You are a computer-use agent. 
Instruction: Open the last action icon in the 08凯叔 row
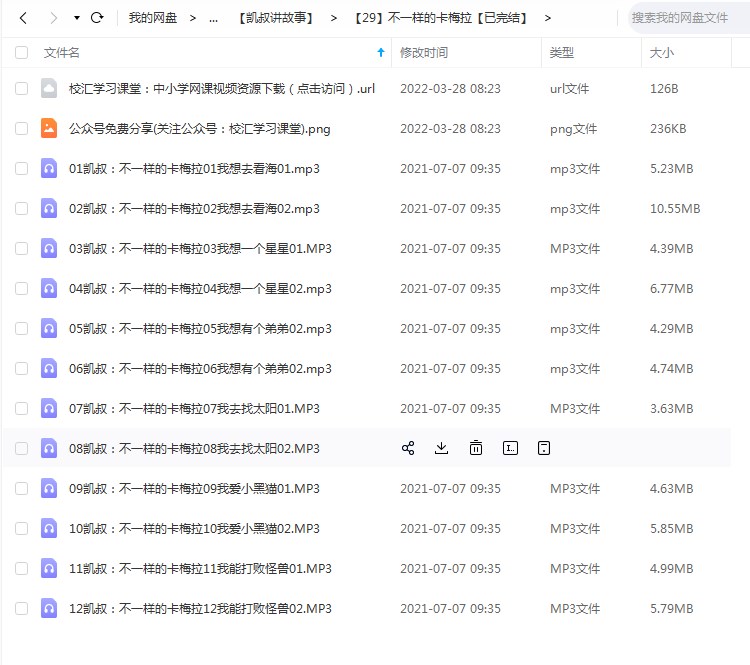[x=544, y=448]
